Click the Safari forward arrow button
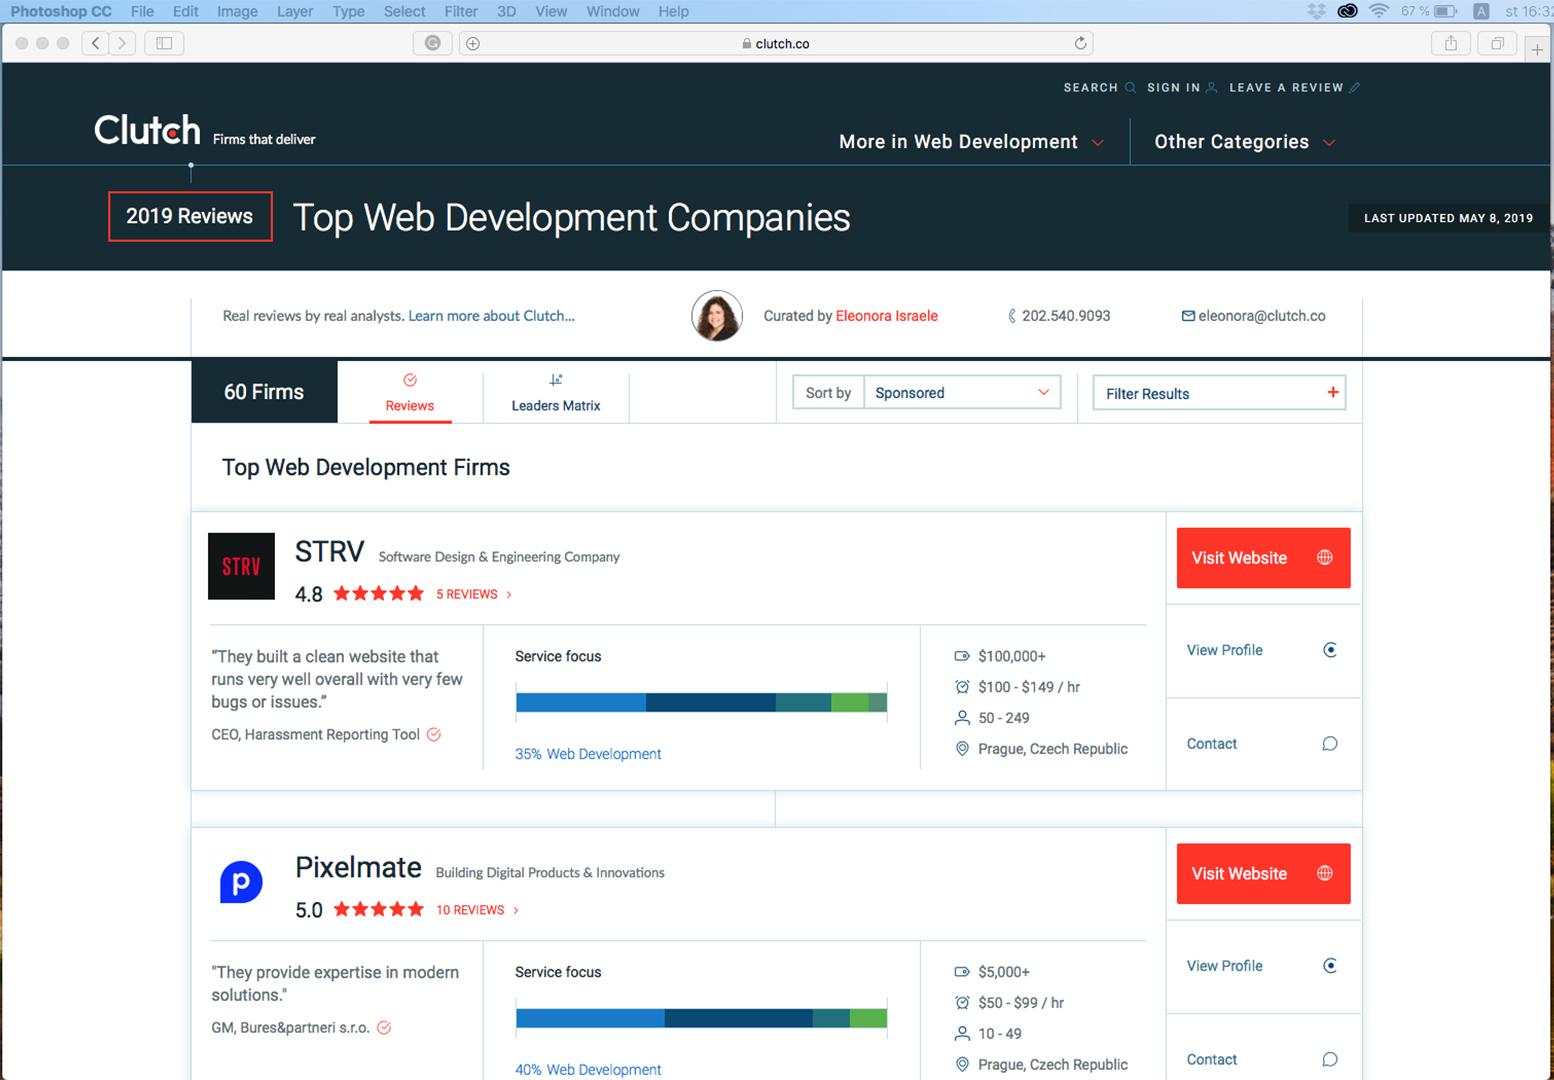Screen dimensions: 1554x1080 point(122,43)
